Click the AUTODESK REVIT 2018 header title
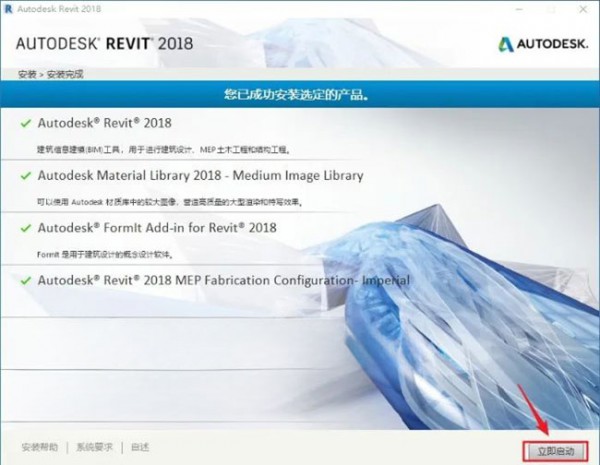The width and height of the screenshot is (600, 465). click(x=104, y=44)
